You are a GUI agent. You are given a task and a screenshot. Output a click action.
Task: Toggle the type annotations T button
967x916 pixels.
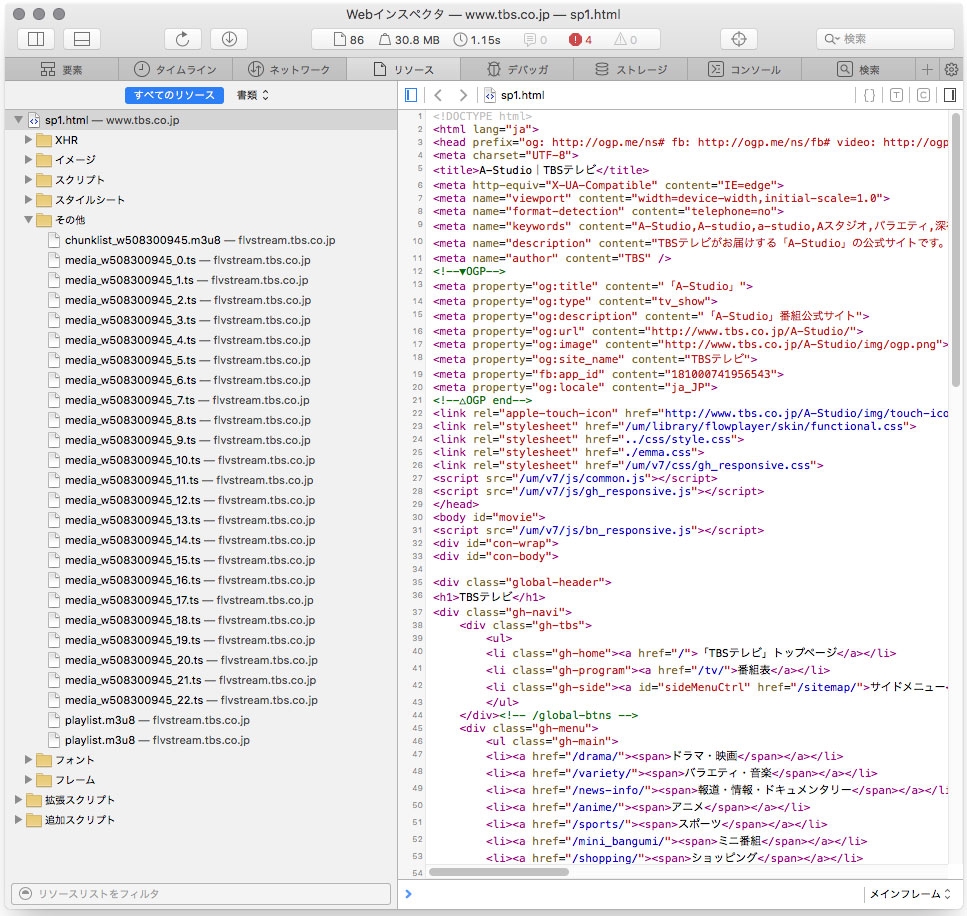pos(896,95)
